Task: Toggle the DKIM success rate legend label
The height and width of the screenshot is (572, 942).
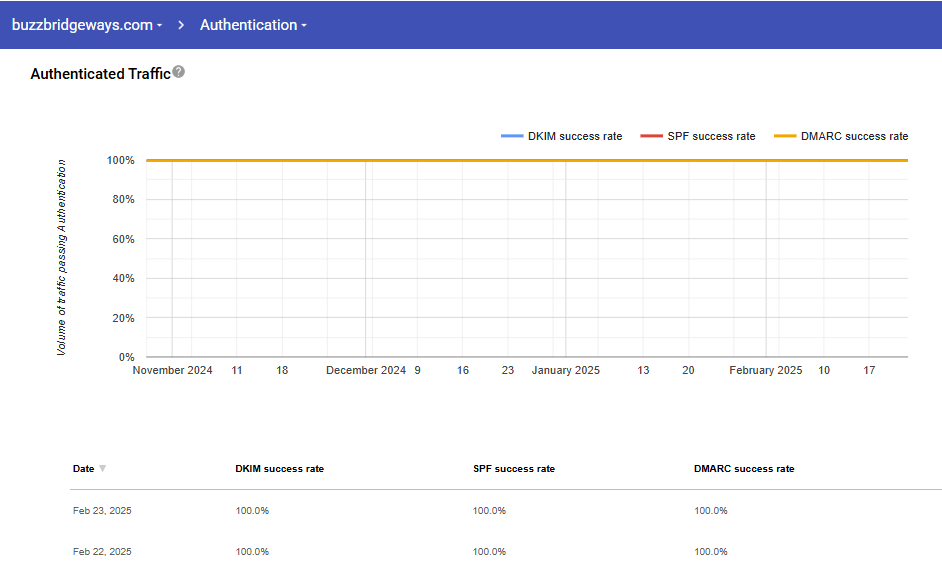Action: pos(575,136)
